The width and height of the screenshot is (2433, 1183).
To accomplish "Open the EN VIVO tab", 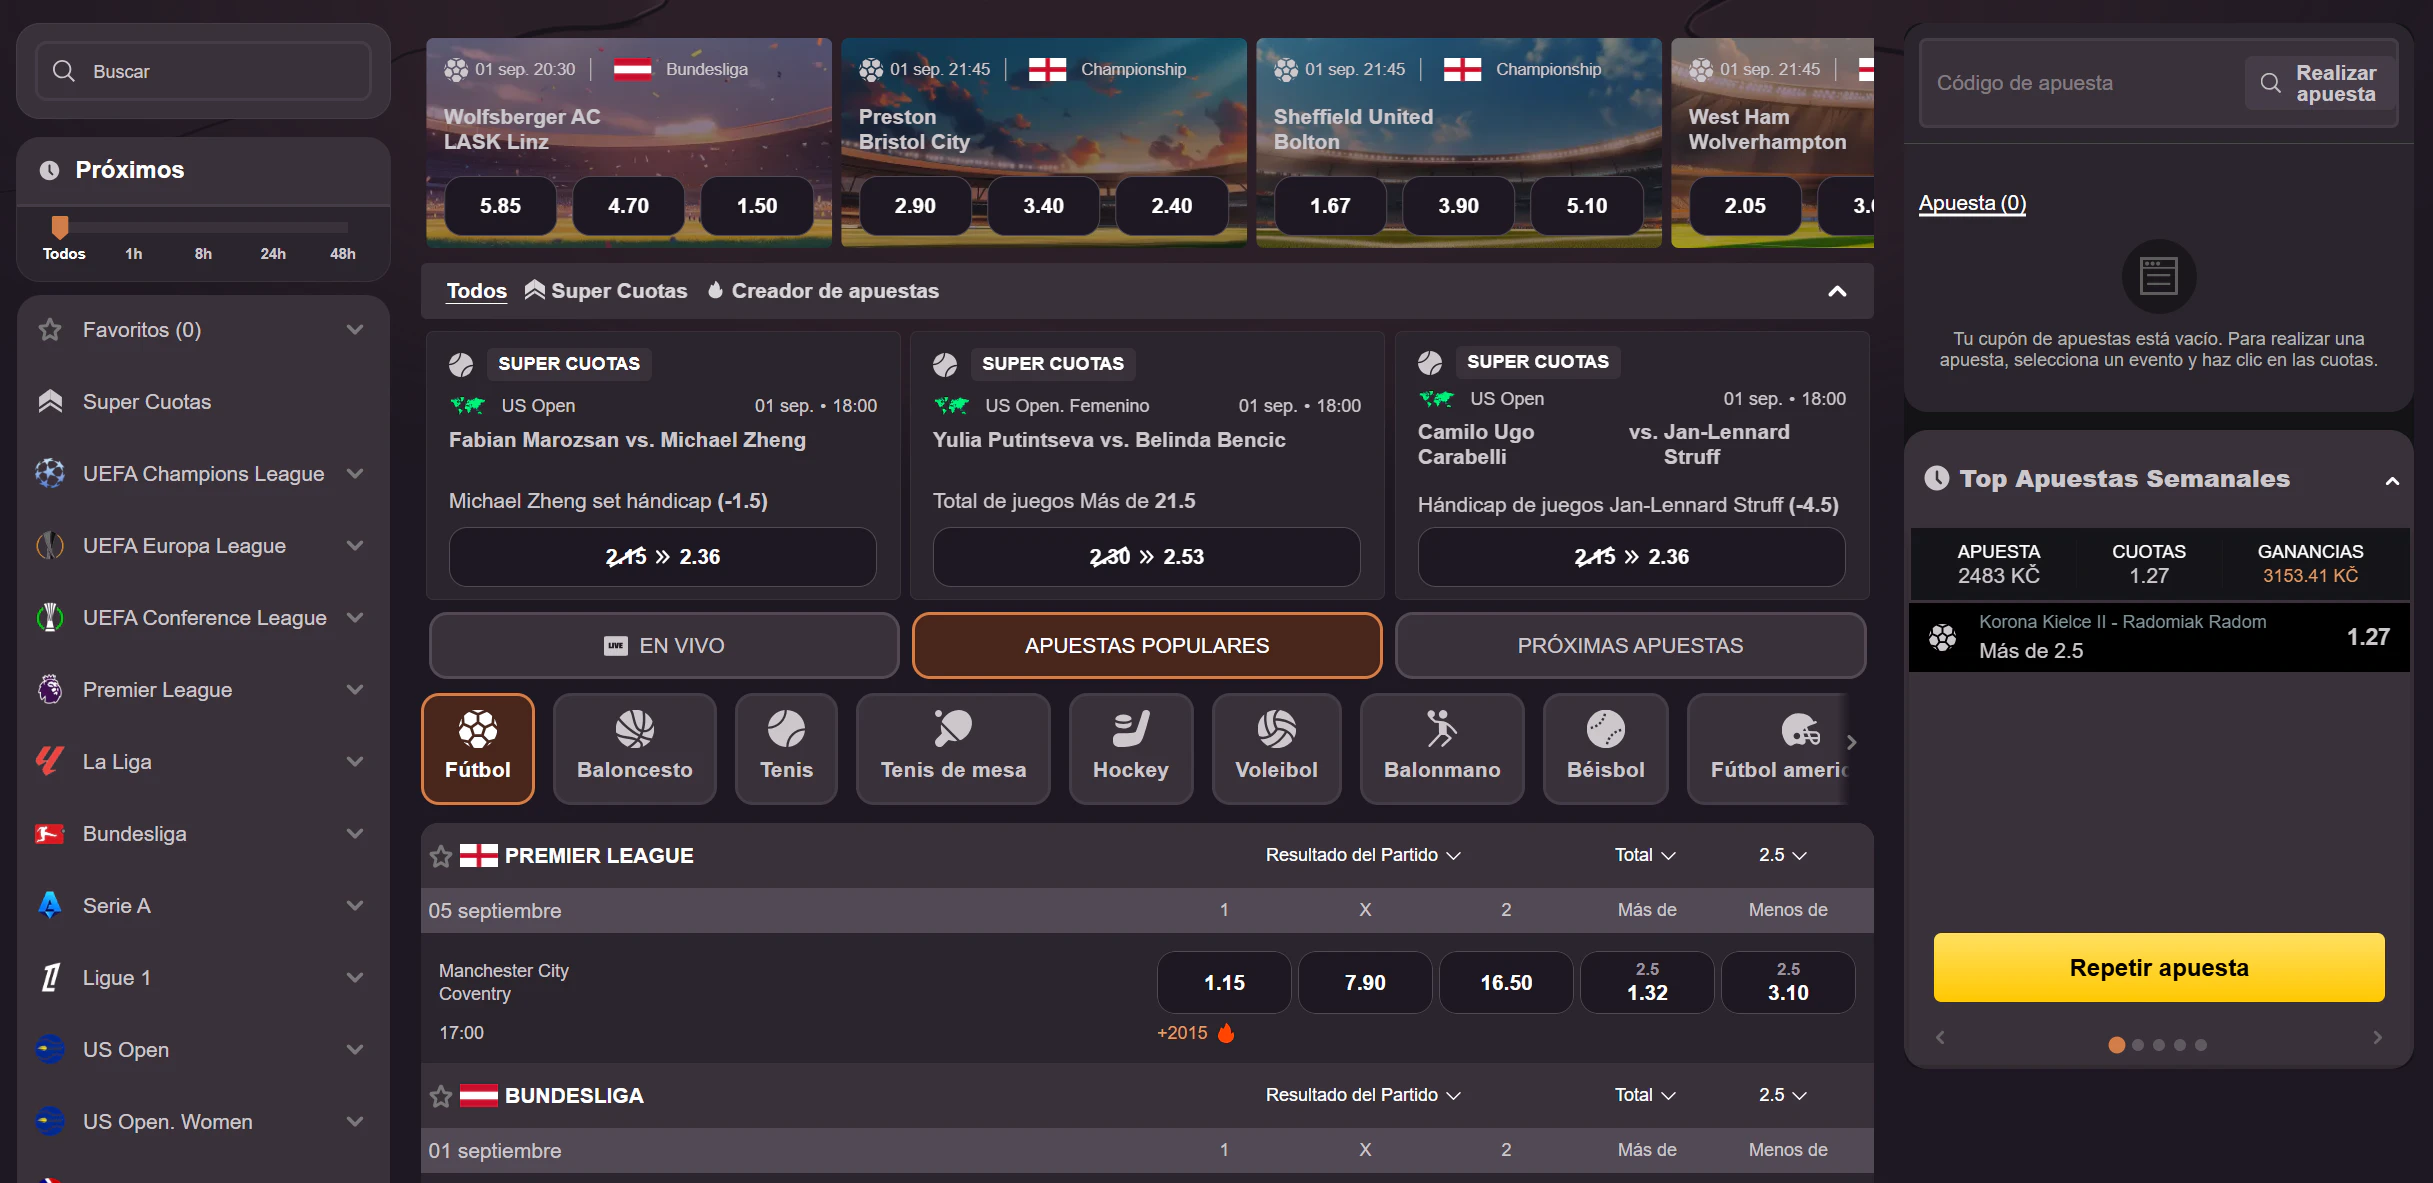I will [664, 645].
